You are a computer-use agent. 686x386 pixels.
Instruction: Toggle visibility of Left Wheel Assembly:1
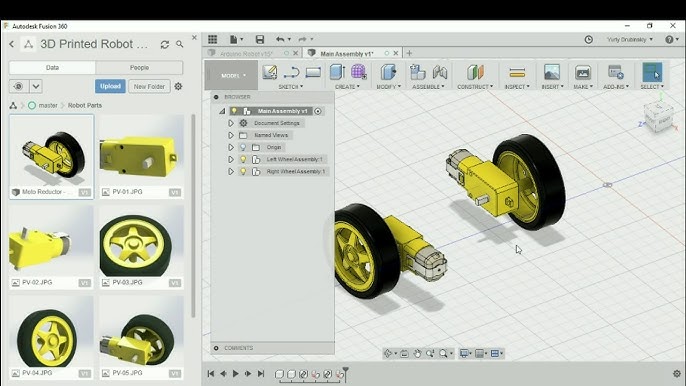click(243, 159)
